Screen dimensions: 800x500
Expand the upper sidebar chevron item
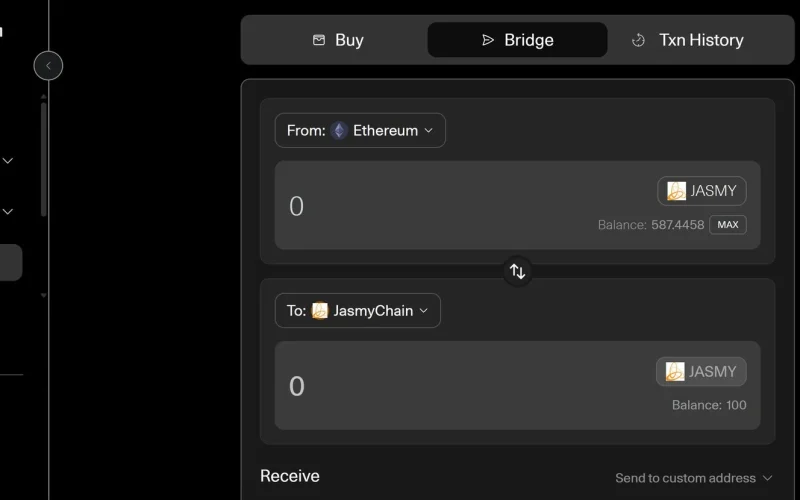8,161
